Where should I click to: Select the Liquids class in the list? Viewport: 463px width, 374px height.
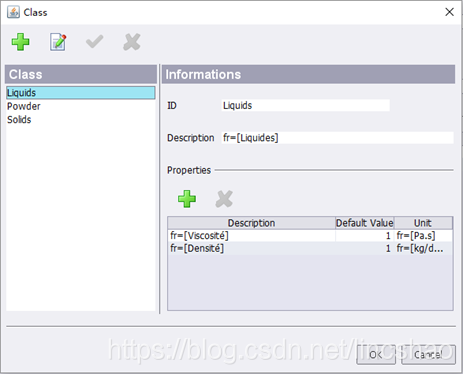coord(81,93)
